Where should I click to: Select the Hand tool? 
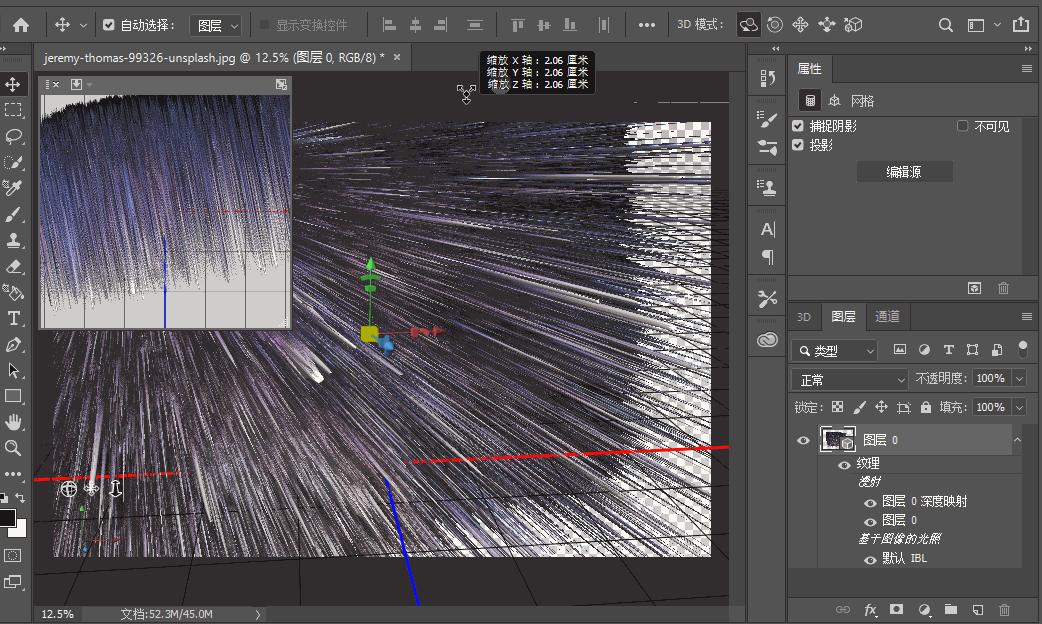[x=14, y=422]
